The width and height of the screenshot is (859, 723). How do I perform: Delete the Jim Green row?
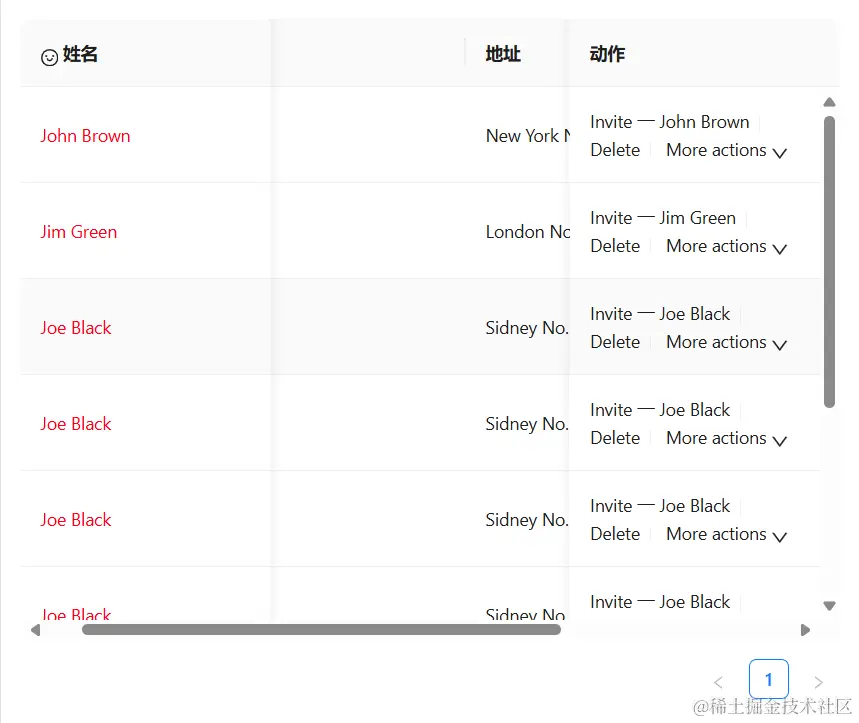[615, 246]
